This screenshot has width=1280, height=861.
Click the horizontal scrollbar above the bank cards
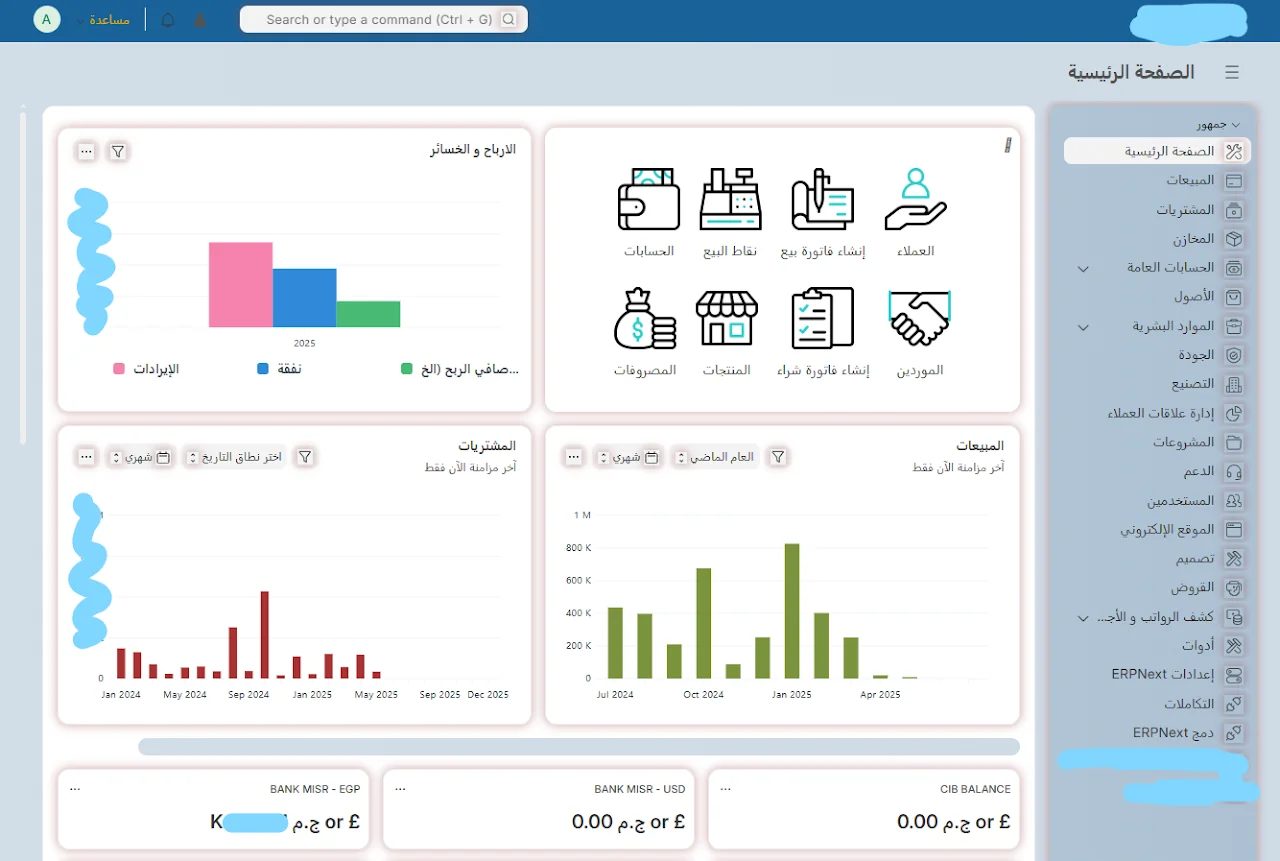tap(579, 747)
